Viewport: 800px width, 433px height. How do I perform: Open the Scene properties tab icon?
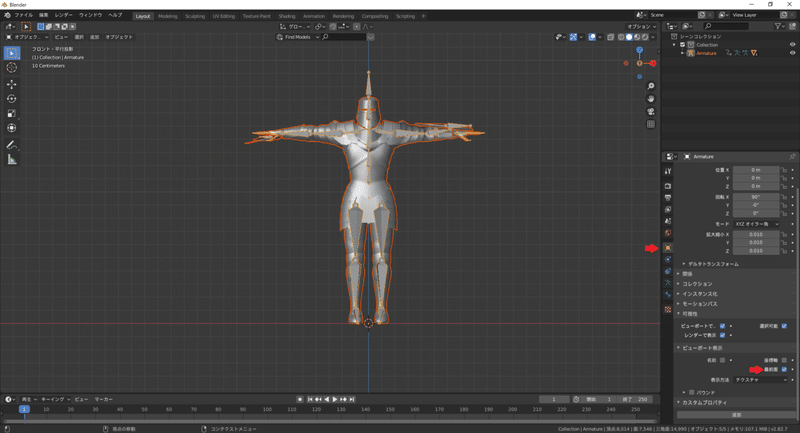click(x=668, y=221)
